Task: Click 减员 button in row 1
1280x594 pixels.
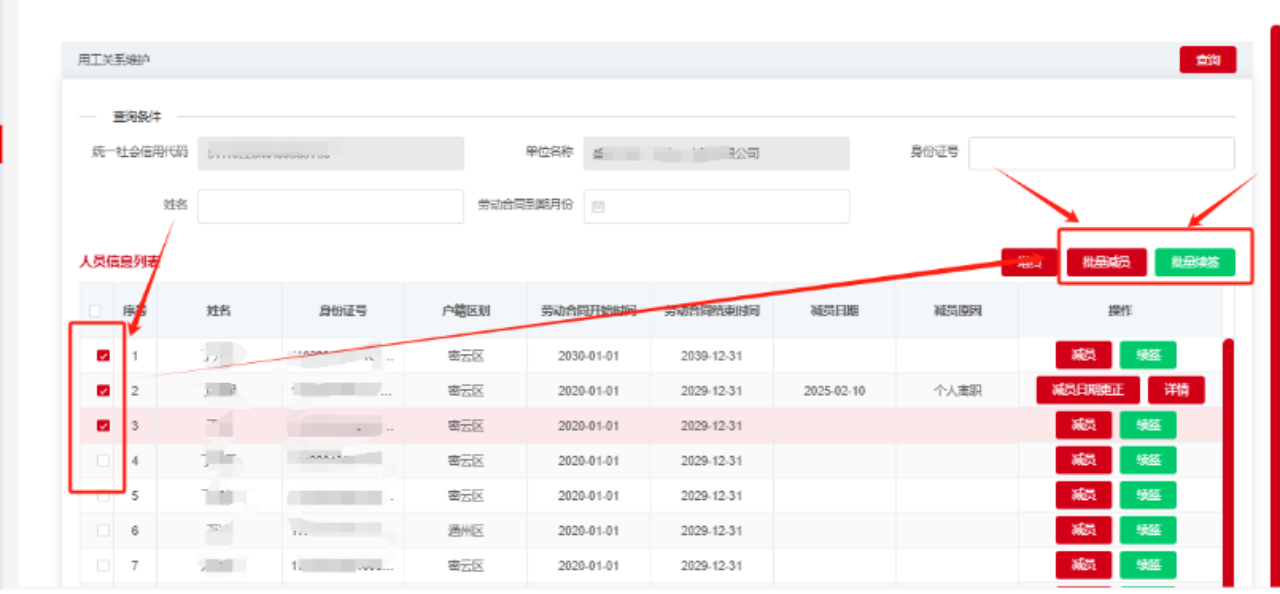Action: 1083,355
